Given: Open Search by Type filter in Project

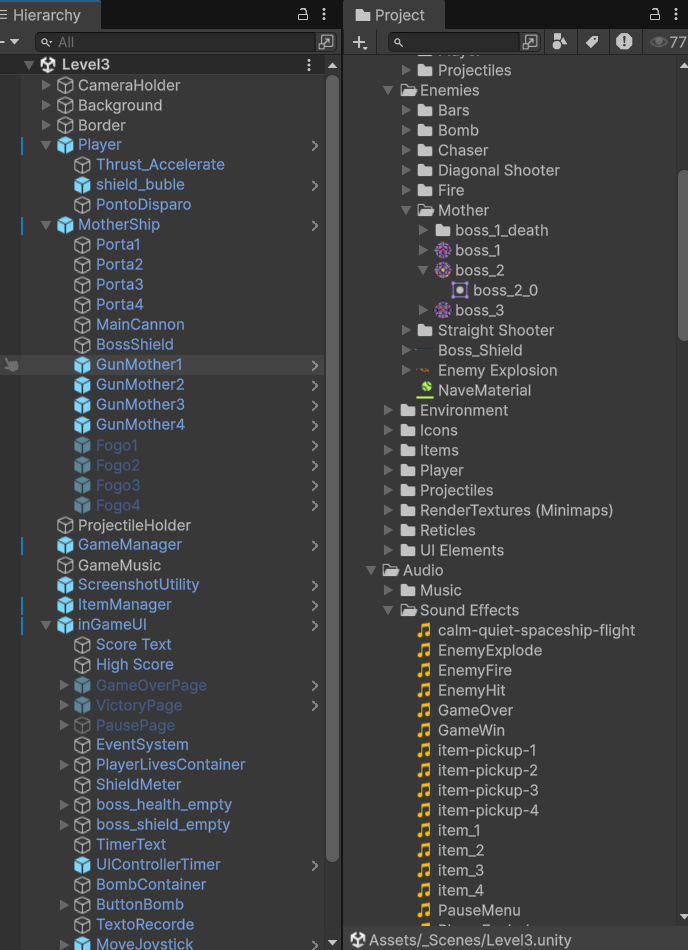Looking at the screenshot, I should [560, 42].
